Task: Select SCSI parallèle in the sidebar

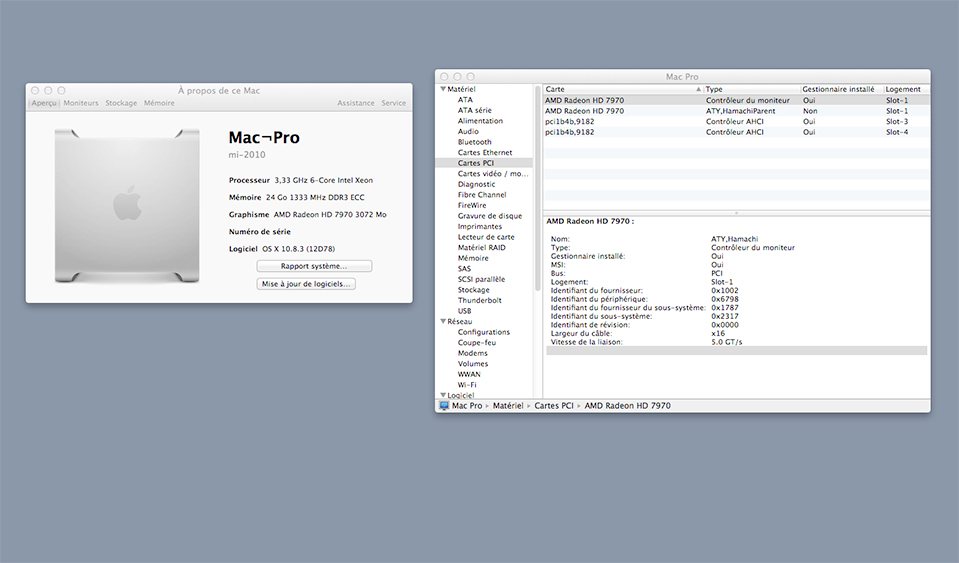Action: tap(481, 279)
